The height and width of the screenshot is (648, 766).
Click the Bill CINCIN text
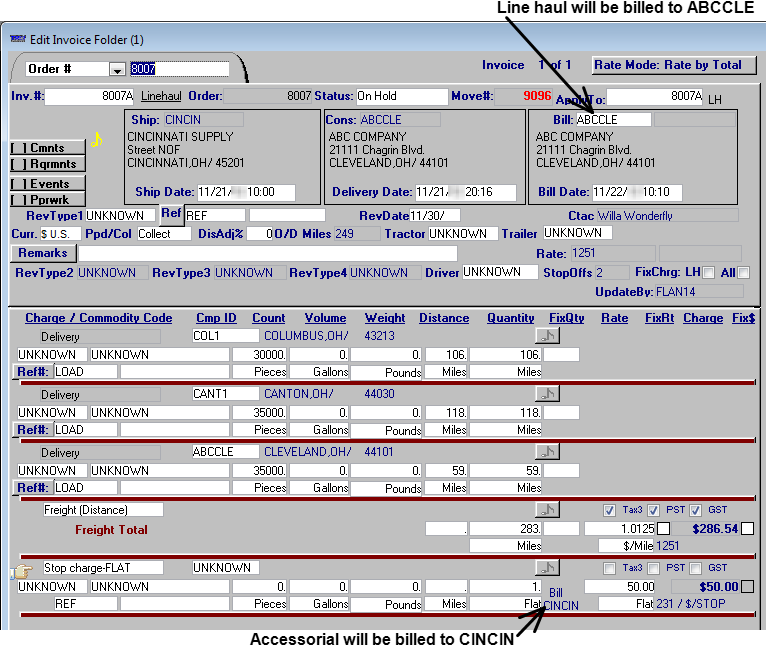[561, 600]
